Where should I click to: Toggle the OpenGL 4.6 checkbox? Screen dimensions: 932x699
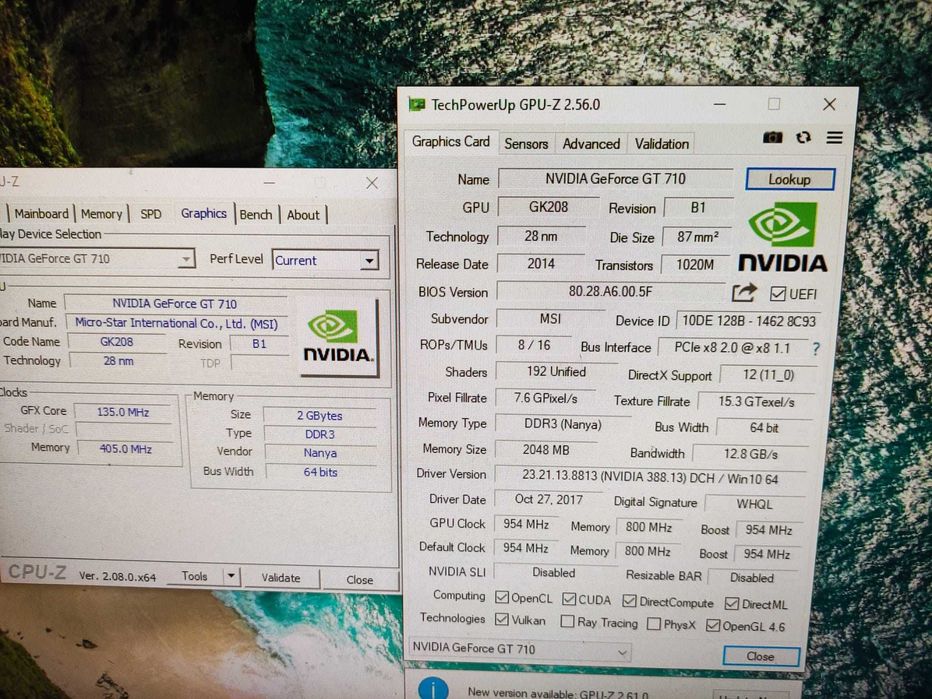[713, 625]
